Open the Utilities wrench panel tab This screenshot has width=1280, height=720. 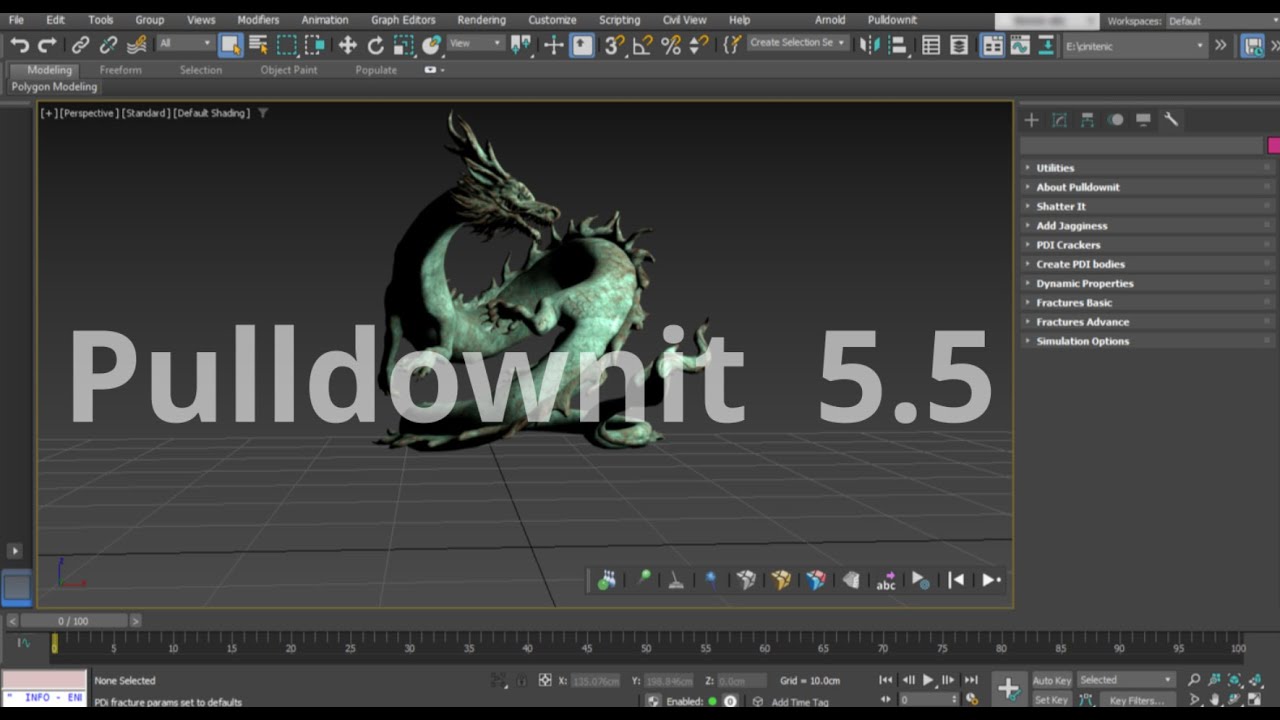pyautogui.click(x=1171, y=120)
